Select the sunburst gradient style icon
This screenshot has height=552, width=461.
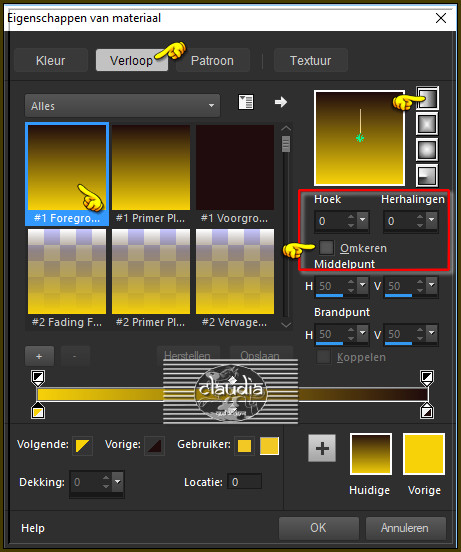[x=427, y=150]
